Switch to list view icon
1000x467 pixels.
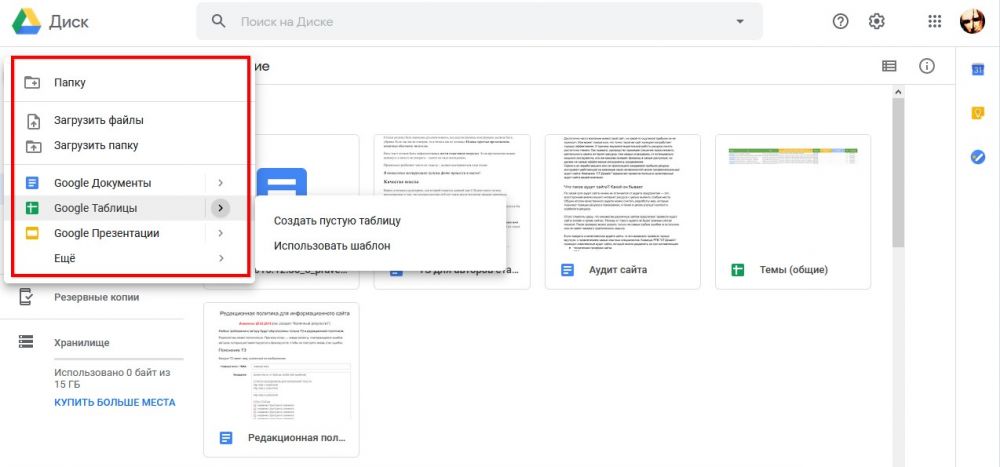coord(889,66)
